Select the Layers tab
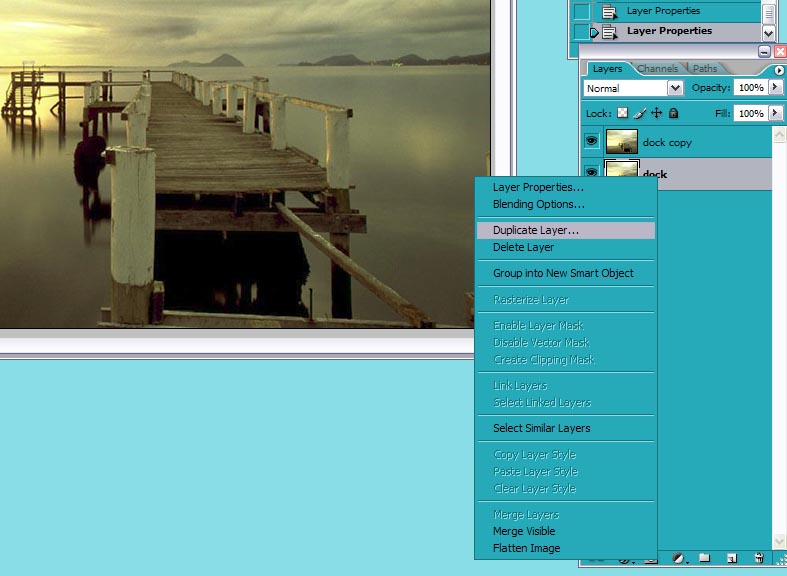Viewport: 787px width, 576px height. [607, 69]
